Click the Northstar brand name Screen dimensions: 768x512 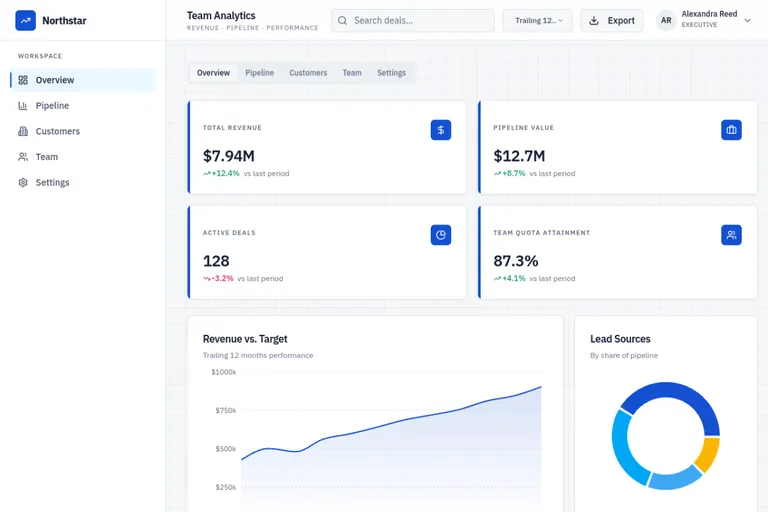[x=64, y=21]
